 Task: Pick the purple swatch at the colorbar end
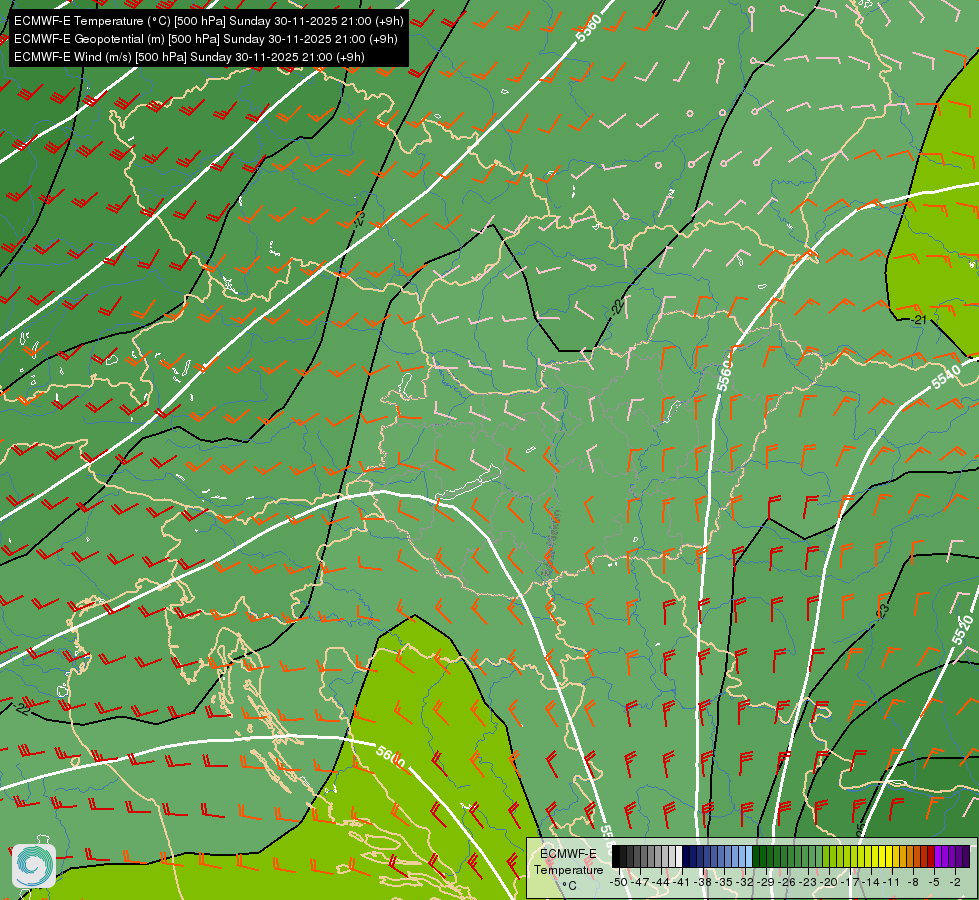(966, 857)
